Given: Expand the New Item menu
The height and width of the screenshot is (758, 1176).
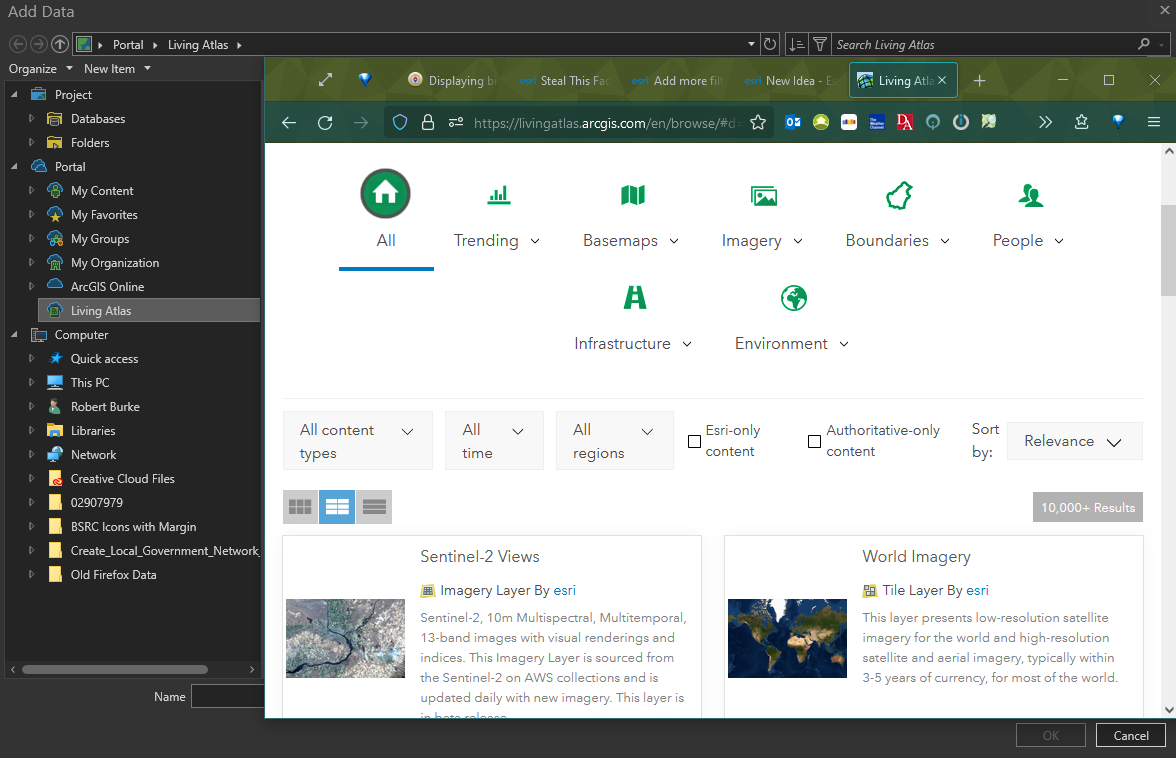Looking at the screenshot, I should (x=117, y=68).
